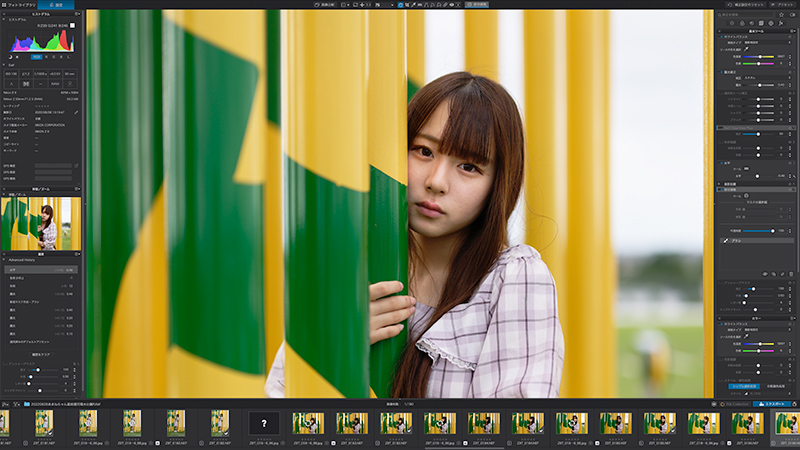The width and height of the screenshot is (800, 450).
Task: Open the exposure correction mode dropdown
Action: click(x=768, y=78)
